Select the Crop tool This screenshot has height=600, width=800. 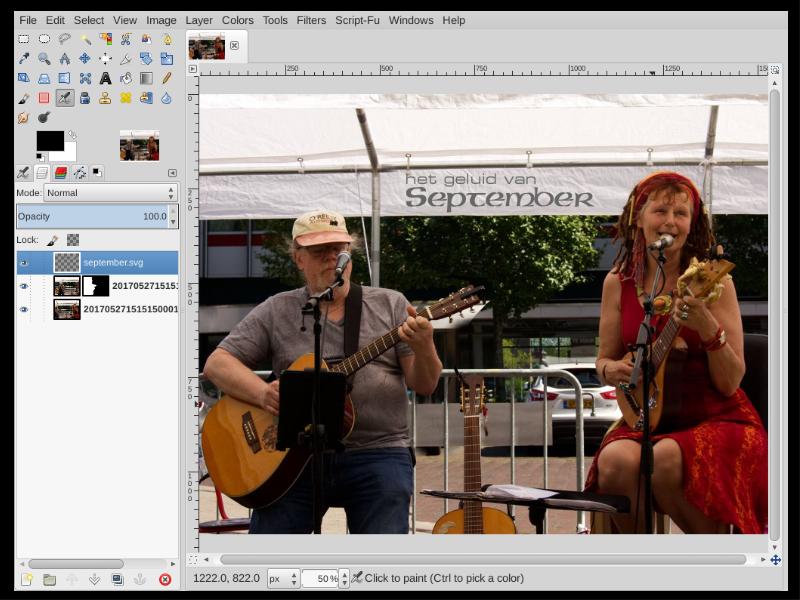click(x=126, y=59)
